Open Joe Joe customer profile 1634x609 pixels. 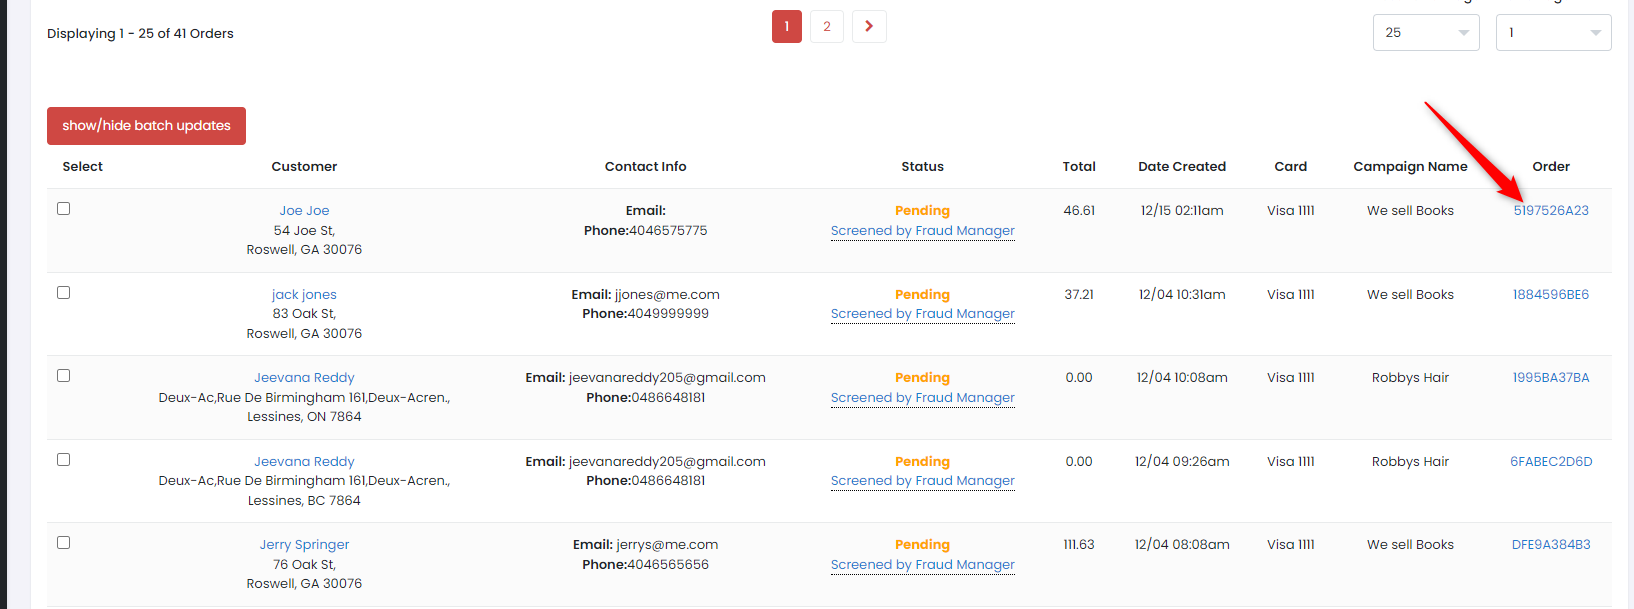pos(304,211)
